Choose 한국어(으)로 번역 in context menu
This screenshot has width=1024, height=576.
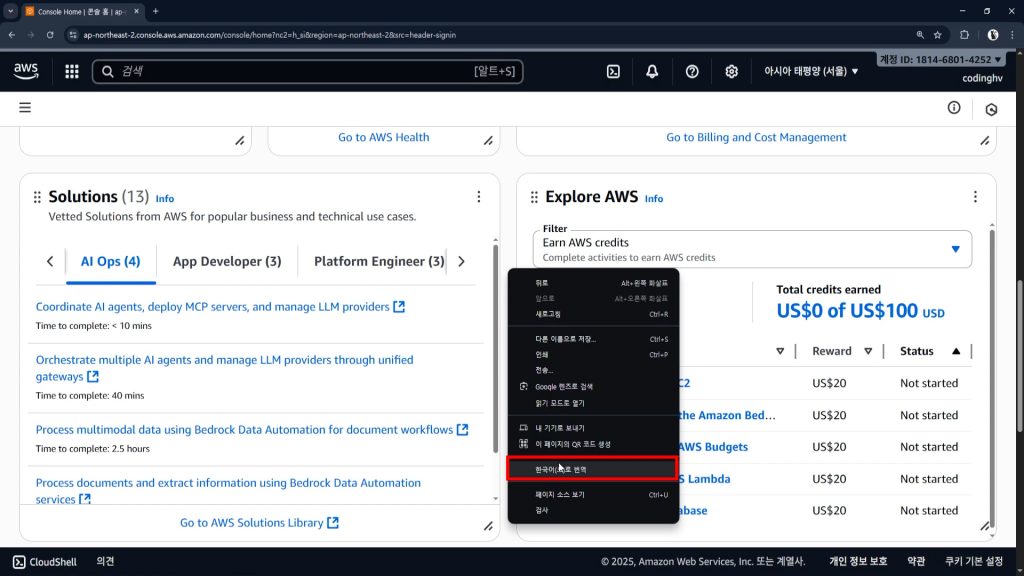[x=592, y=469]
